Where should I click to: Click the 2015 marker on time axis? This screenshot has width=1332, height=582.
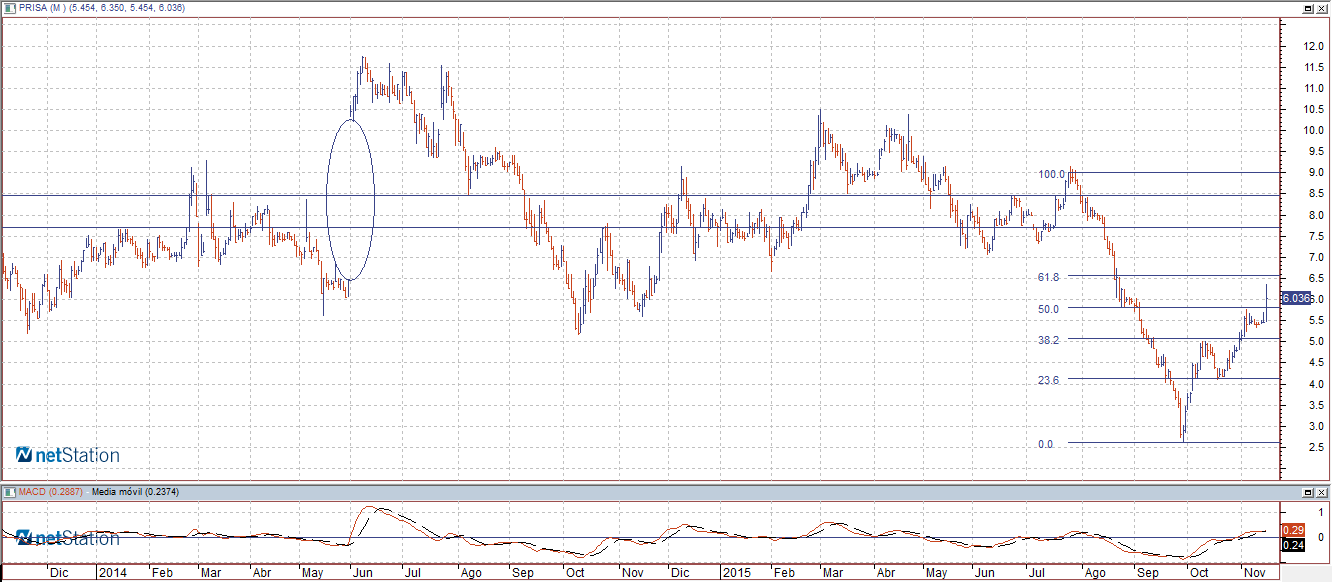[735, 573]
